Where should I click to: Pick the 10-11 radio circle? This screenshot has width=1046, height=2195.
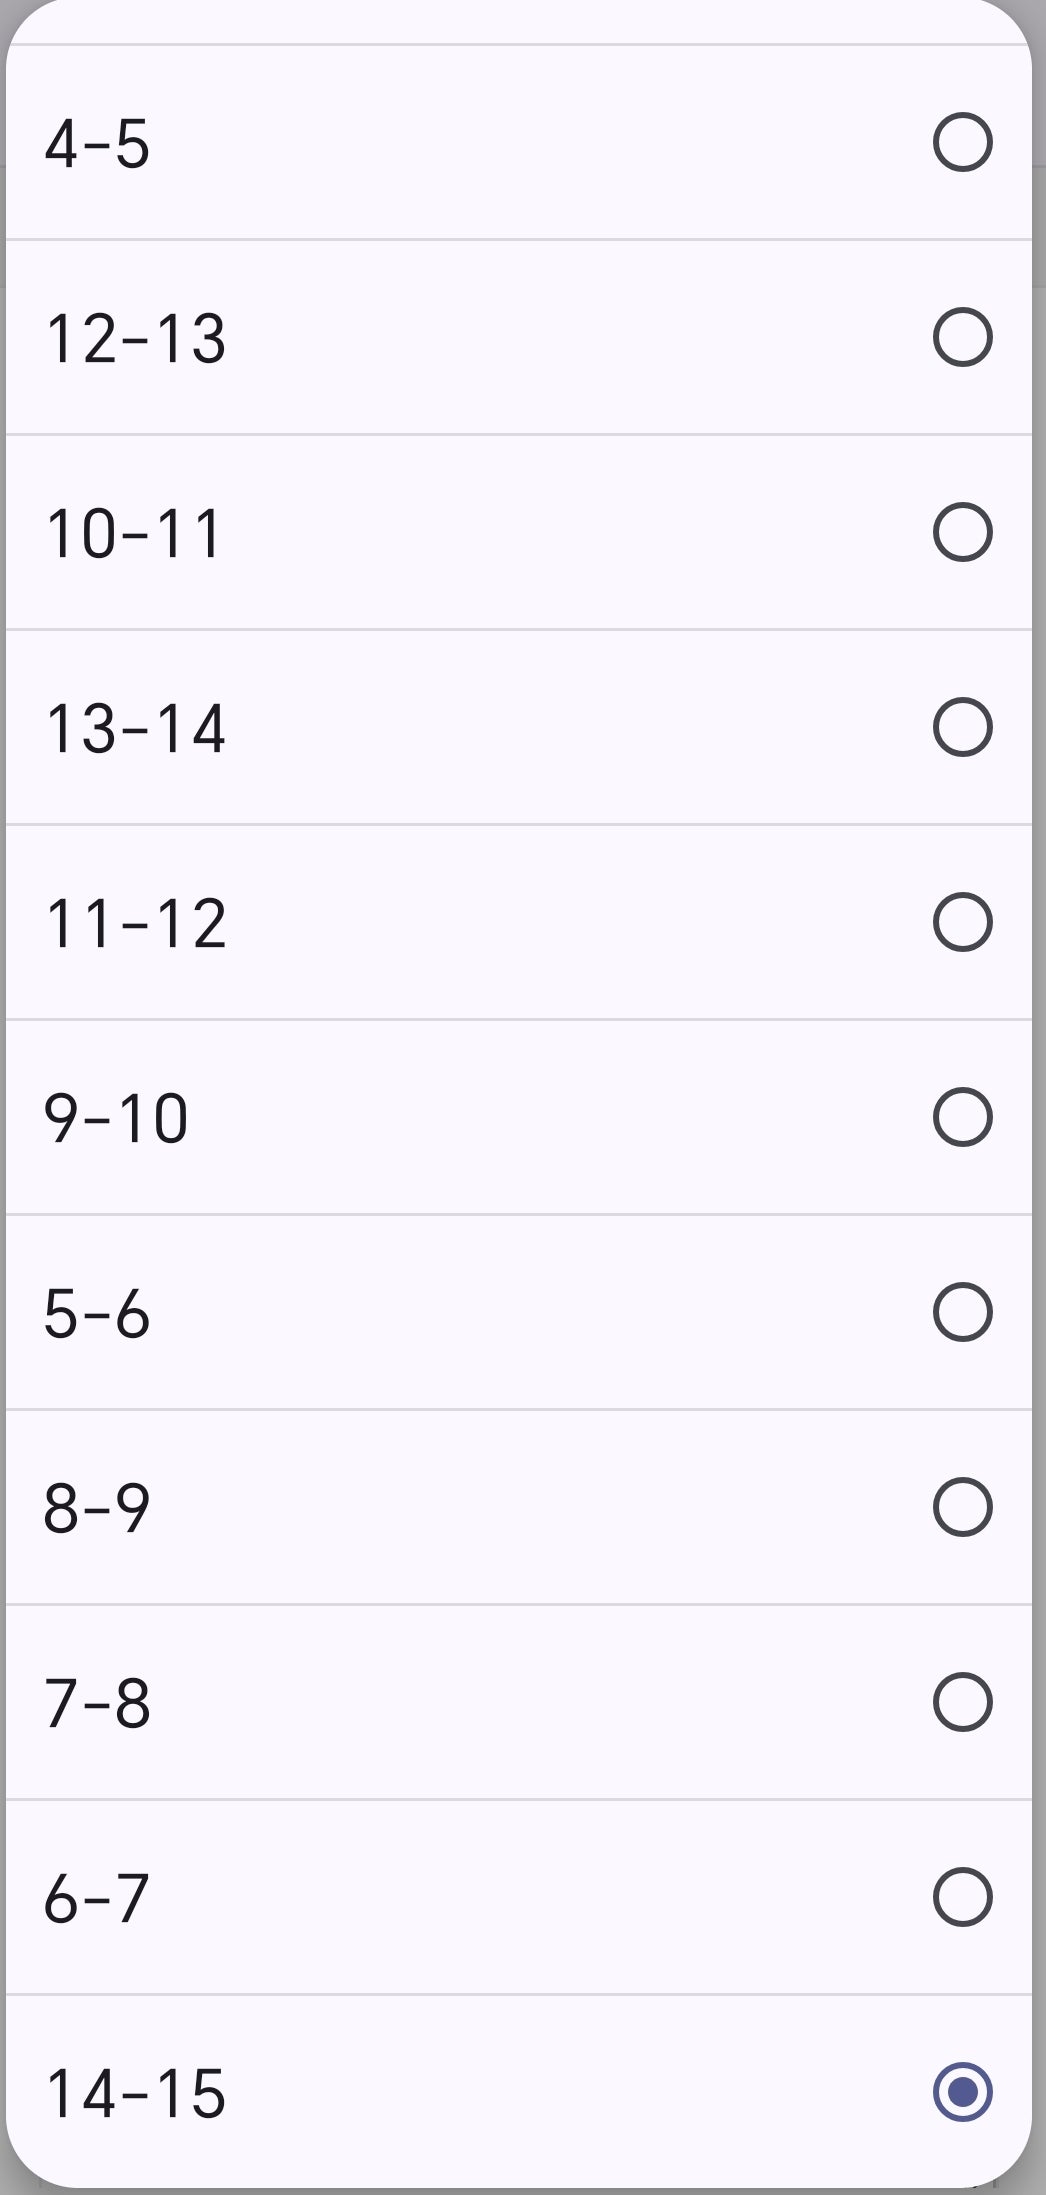coord(962,532)
